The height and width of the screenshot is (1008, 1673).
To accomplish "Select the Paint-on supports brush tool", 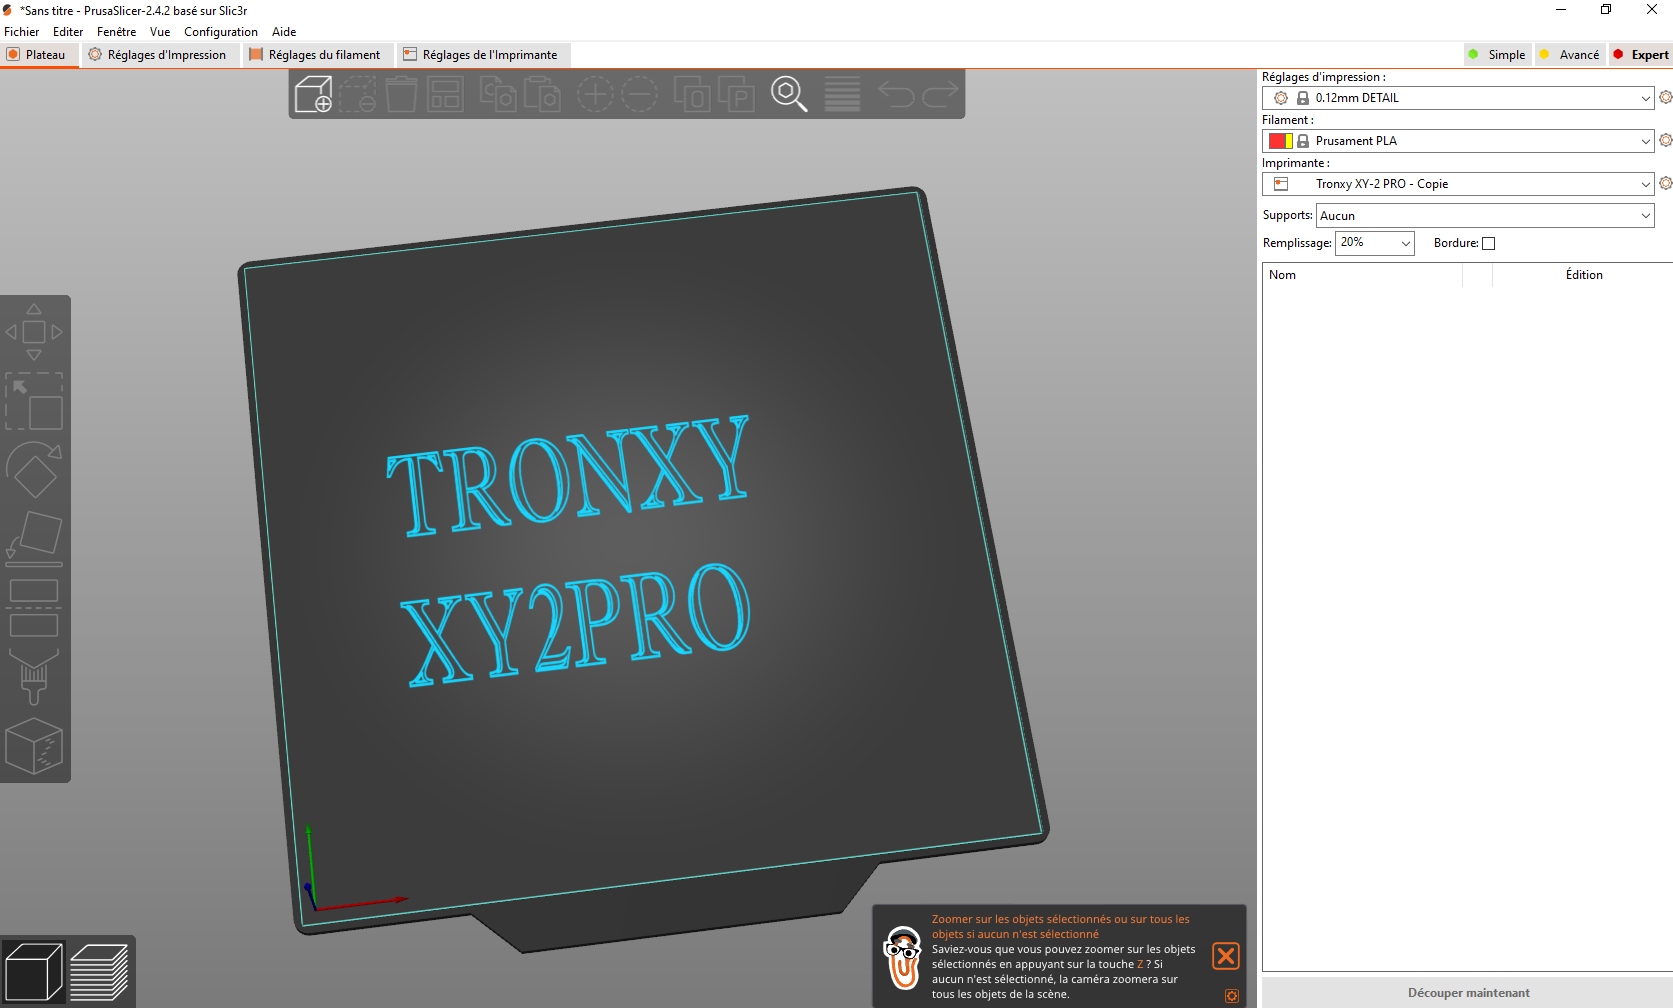I will pos(34,677).
